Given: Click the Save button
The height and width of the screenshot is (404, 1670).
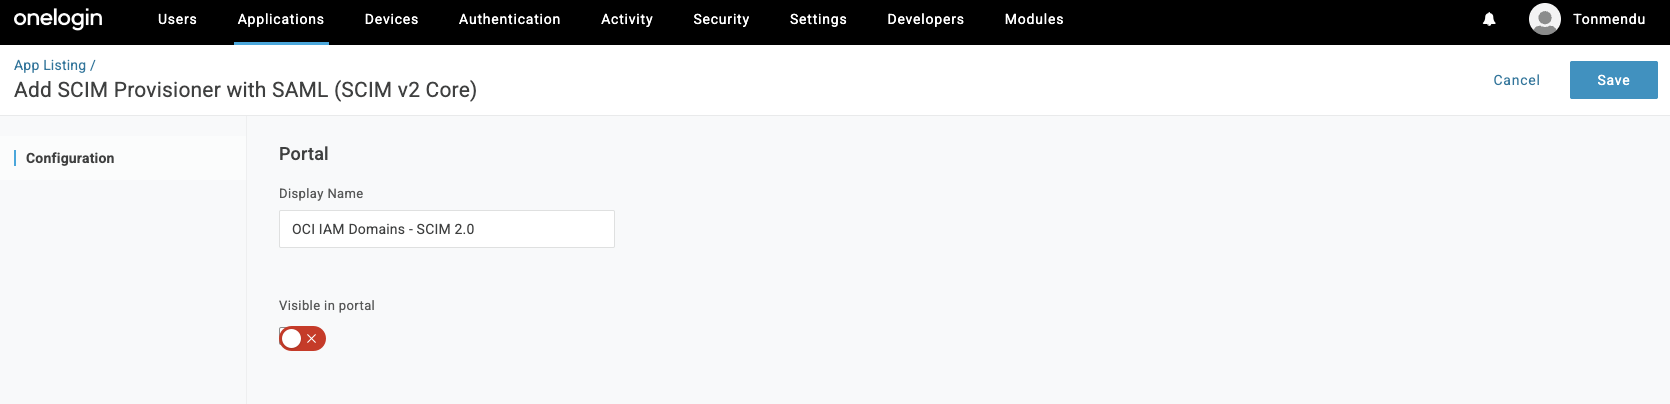Looking at the screenshot, I should [x=1613, y=80].
